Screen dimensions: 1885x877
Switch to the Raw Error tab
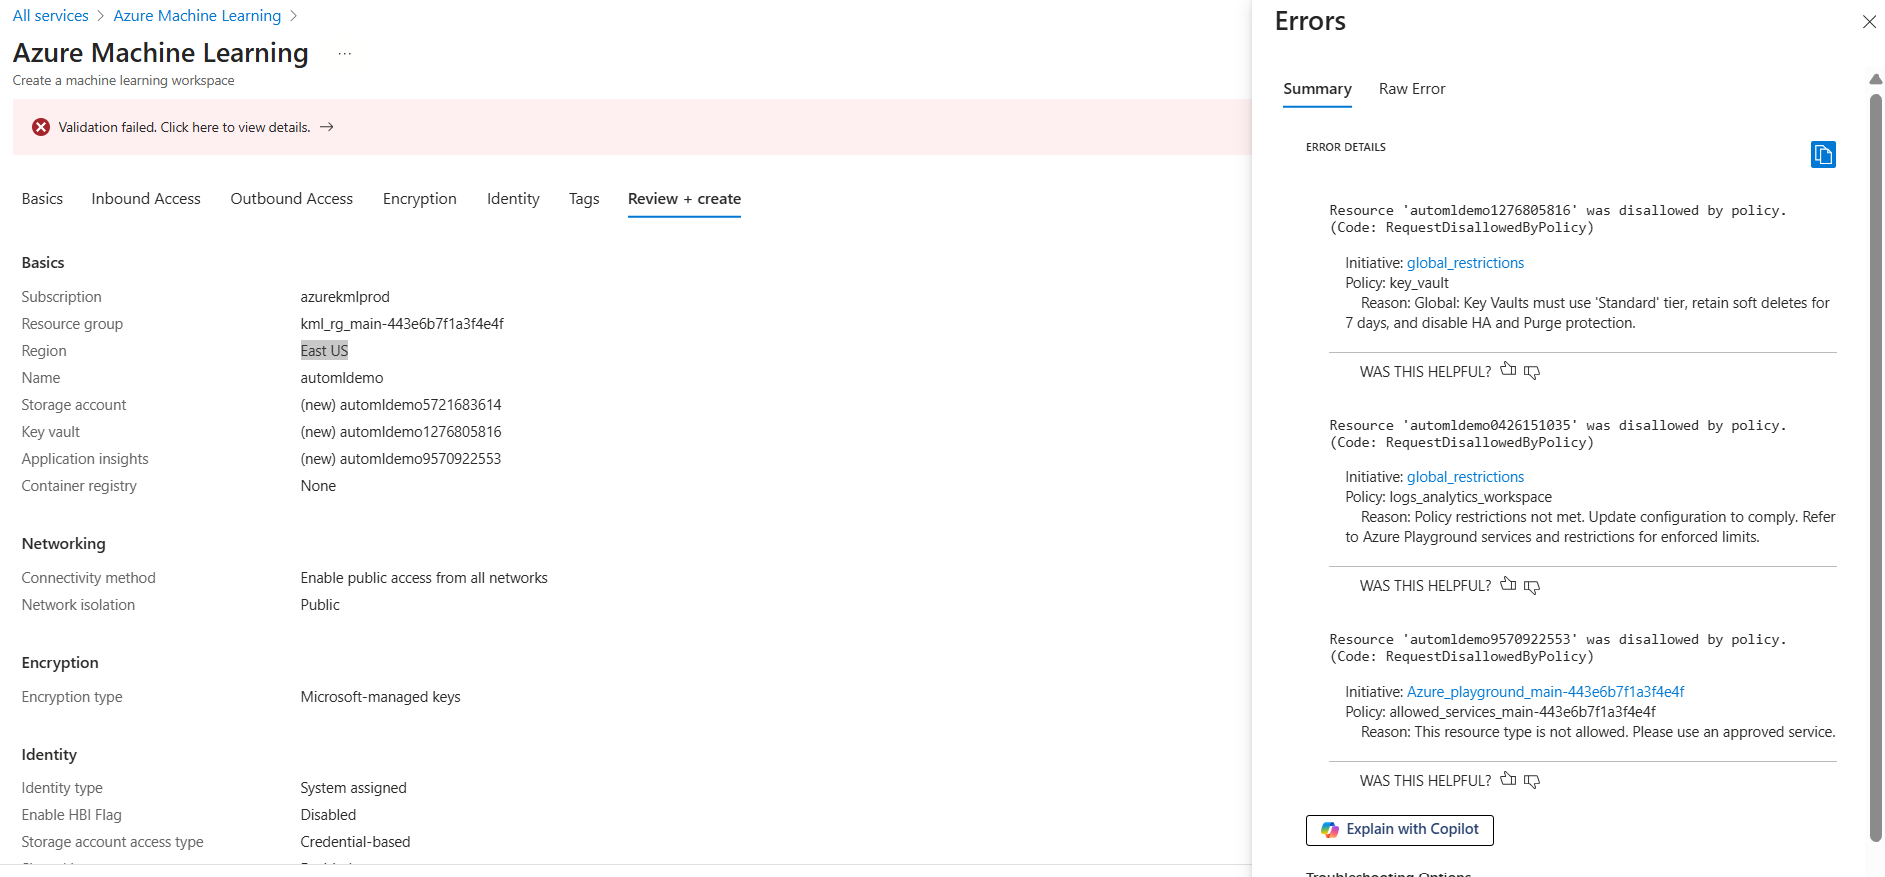1412,89
